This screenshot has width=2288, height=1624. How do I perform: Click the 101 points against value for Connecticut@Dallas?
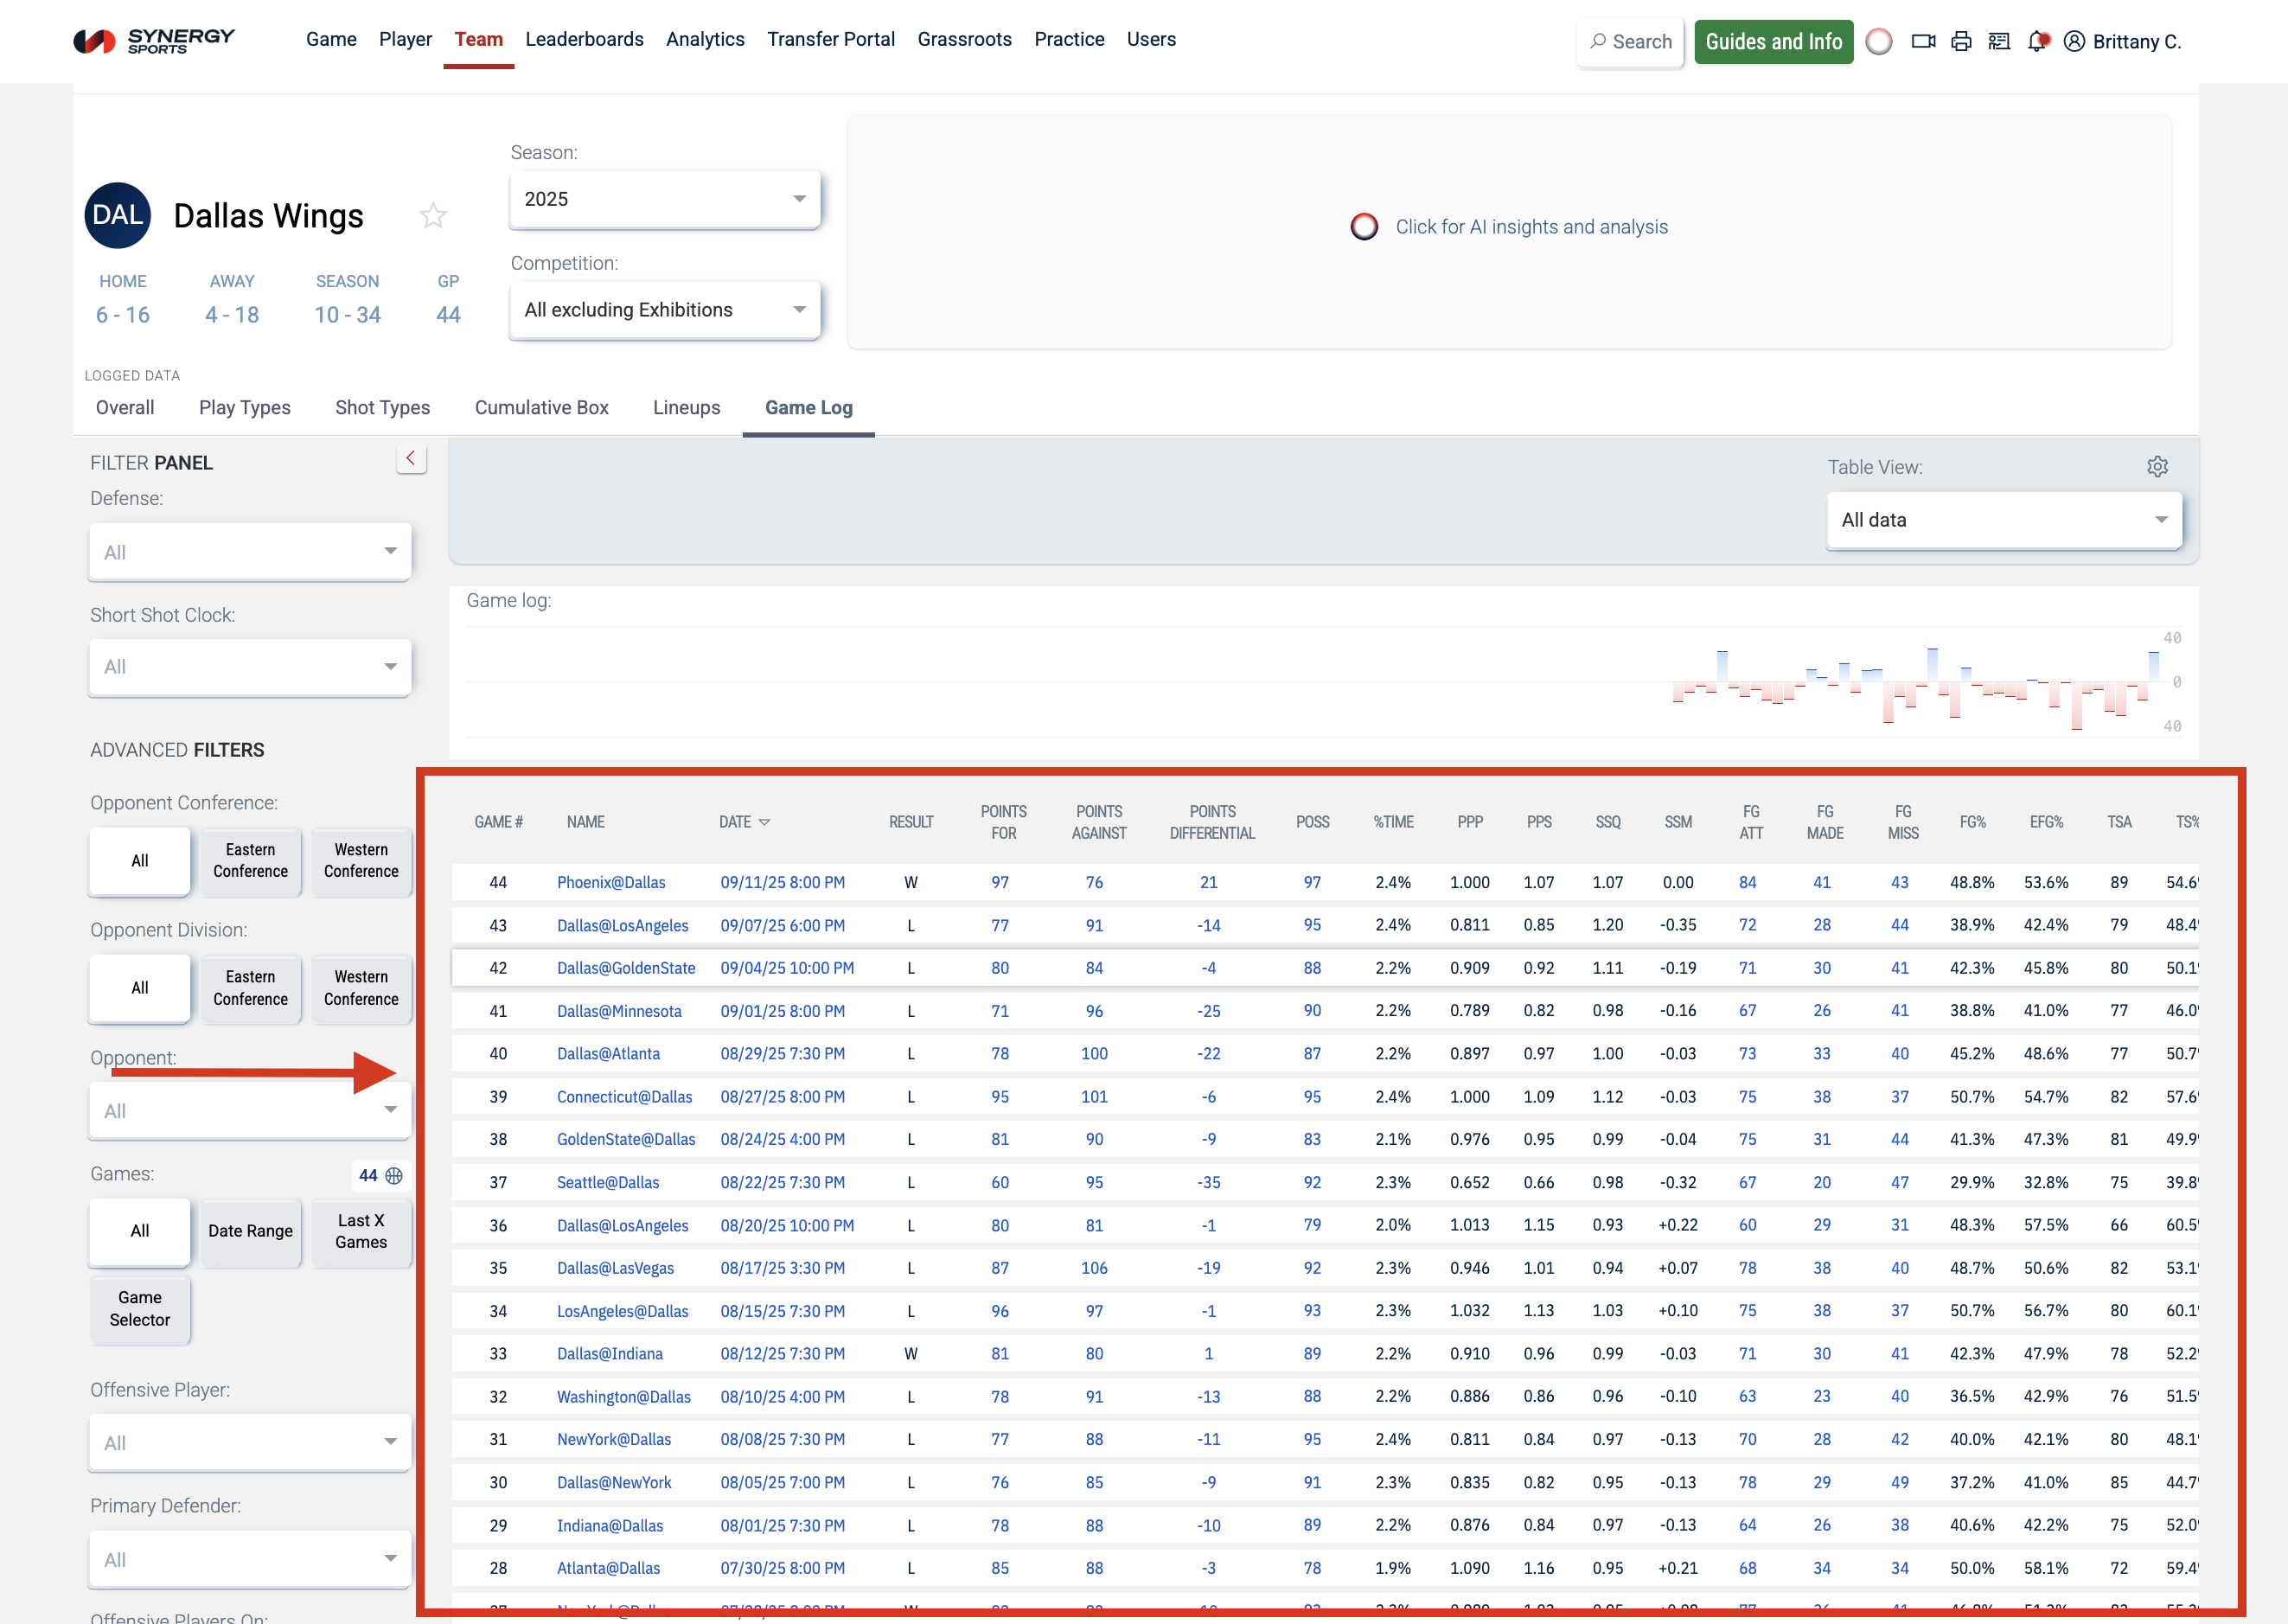pos(1094,1097)
